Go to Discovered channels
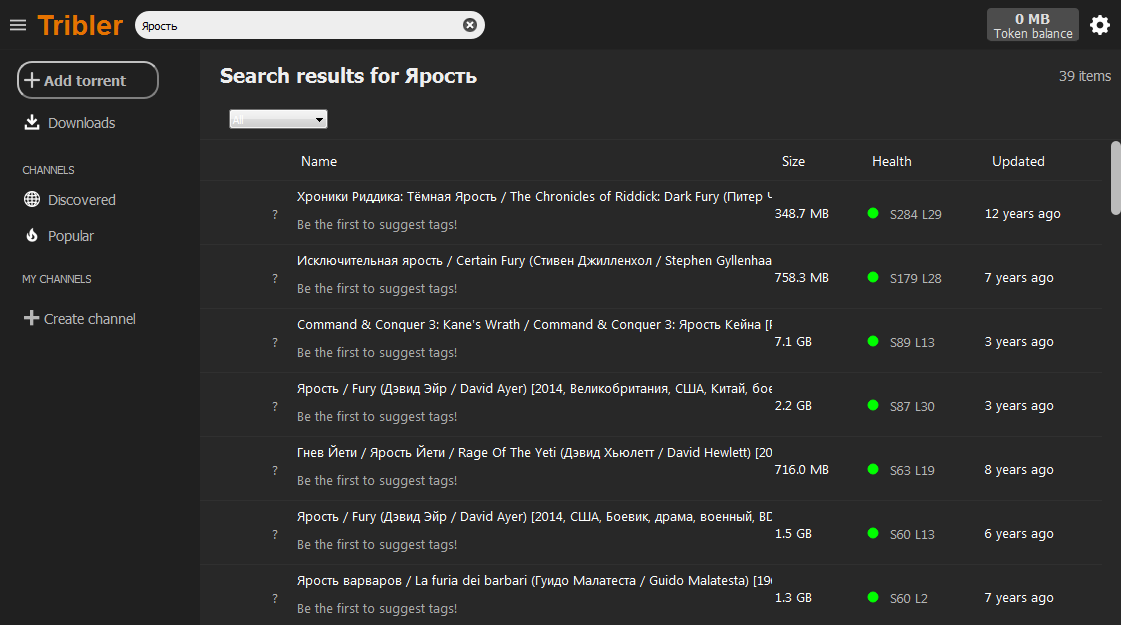The width and height of the screenshot is (1121, 625). pos(82,200)
